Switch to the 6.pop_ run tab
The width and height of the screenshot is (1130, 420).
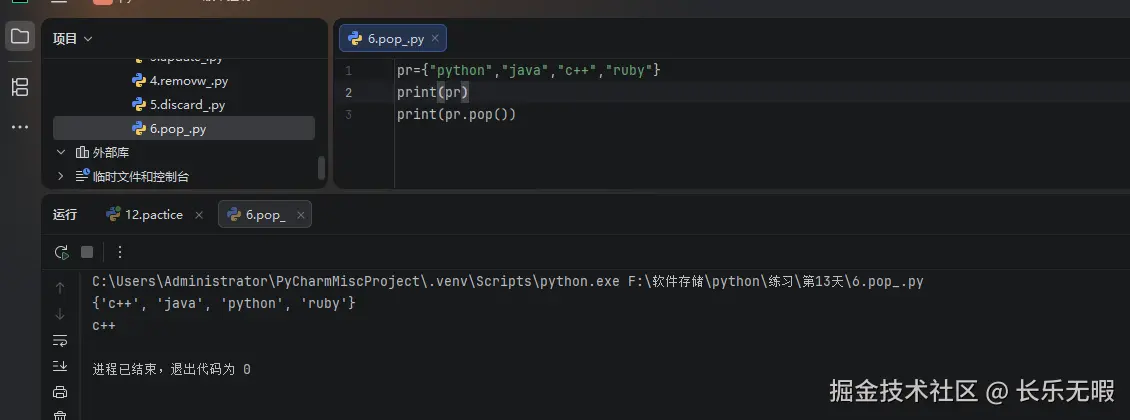265,215
